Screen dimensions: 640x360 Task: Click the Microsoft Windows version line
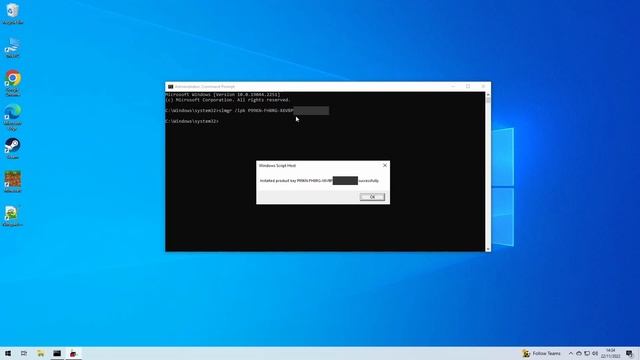click(x=223, y=94)
